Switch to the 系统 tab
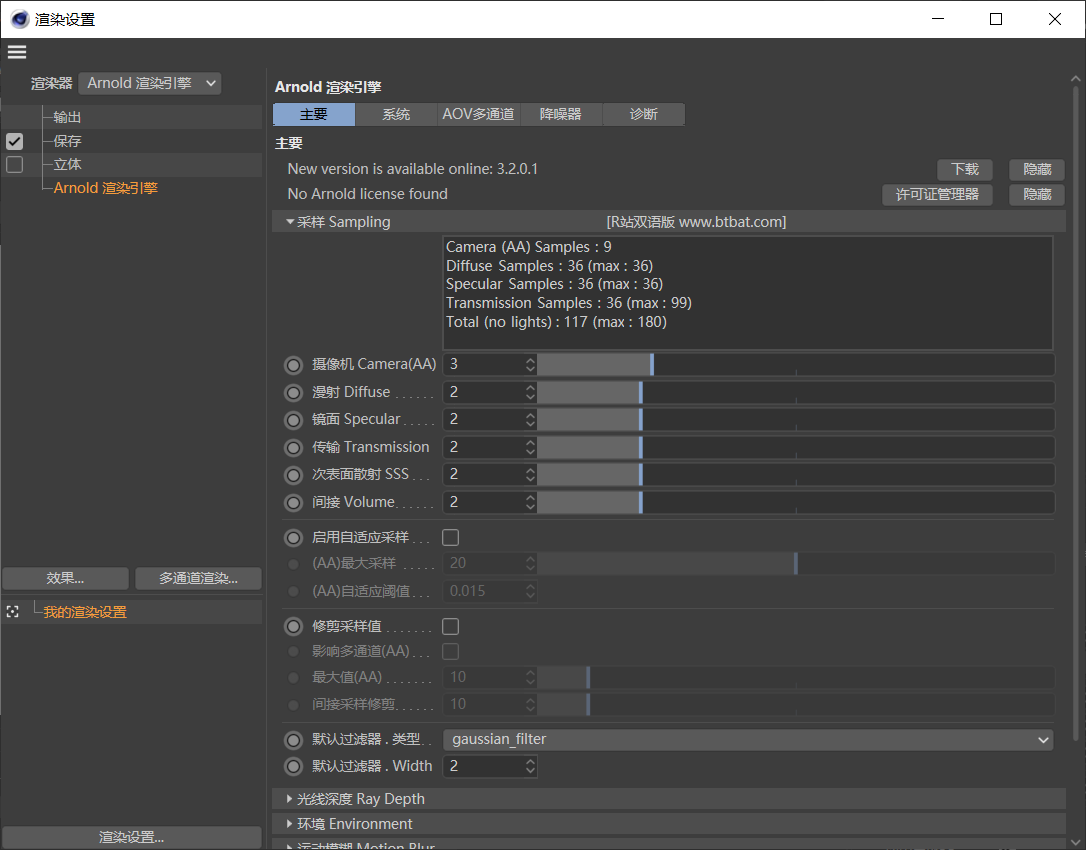1086x850 pixels. click(396, 114)
